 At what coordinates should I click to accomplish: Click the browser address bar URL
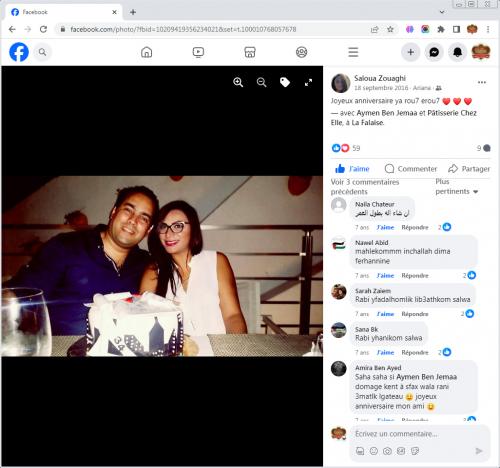pyautogui.click(x=183, y=29)
